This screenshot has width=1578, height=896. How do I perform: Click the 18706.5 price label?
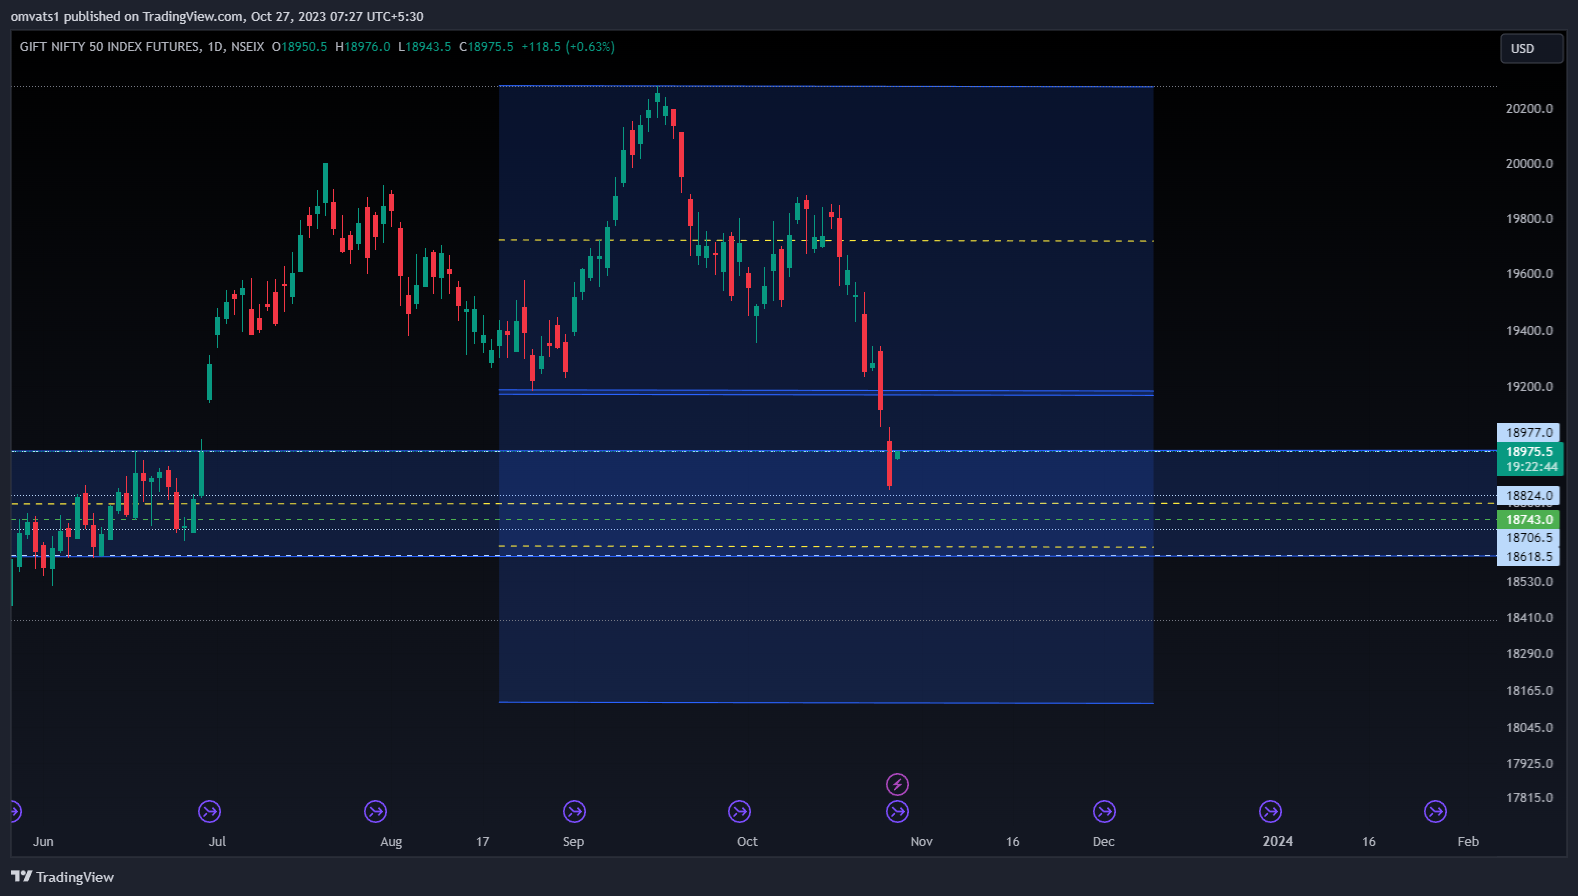point(1529,538)
